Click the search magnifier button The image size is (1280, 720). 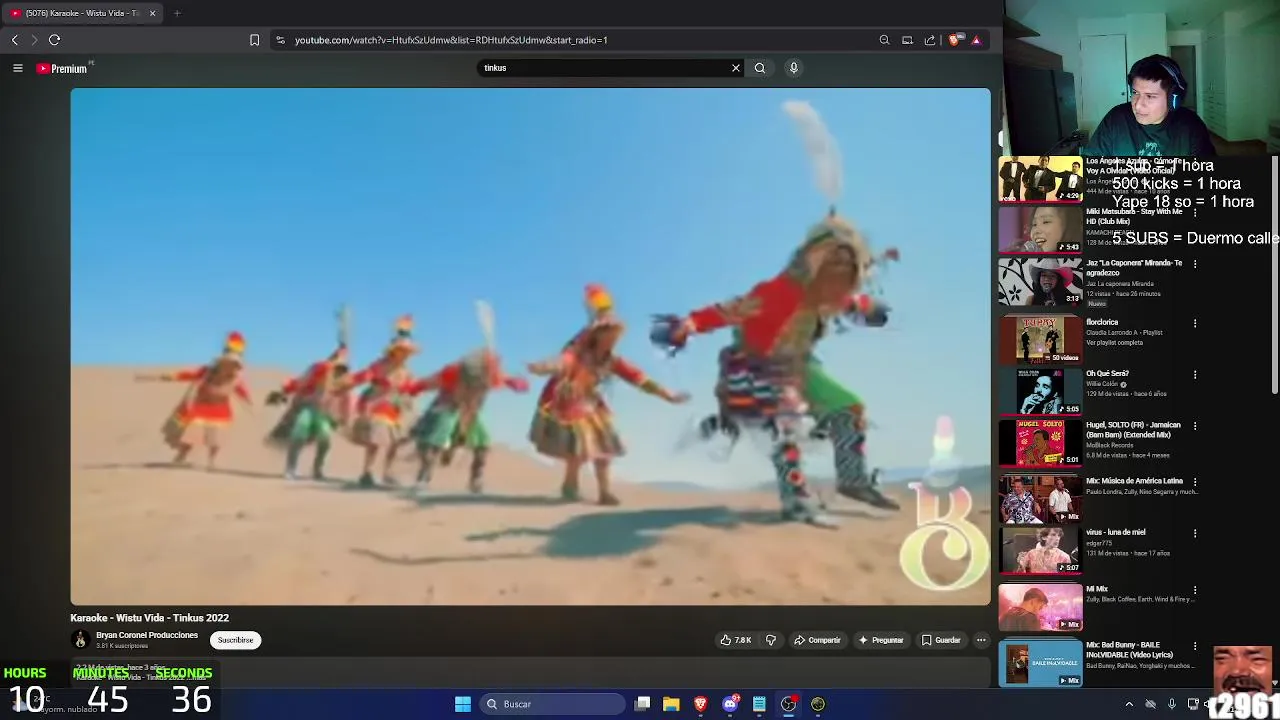[760, 68]
